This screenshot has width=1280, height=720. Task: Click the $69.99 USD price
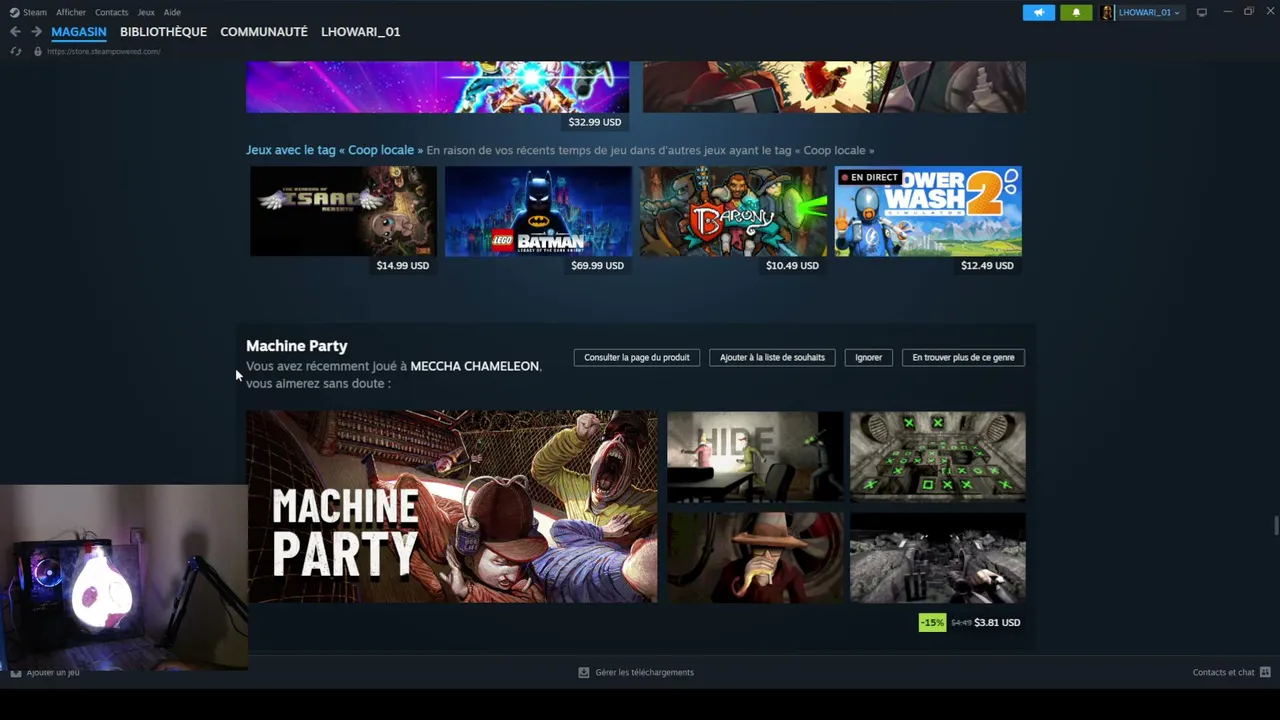pyautogui.click(x=597, y=266)
